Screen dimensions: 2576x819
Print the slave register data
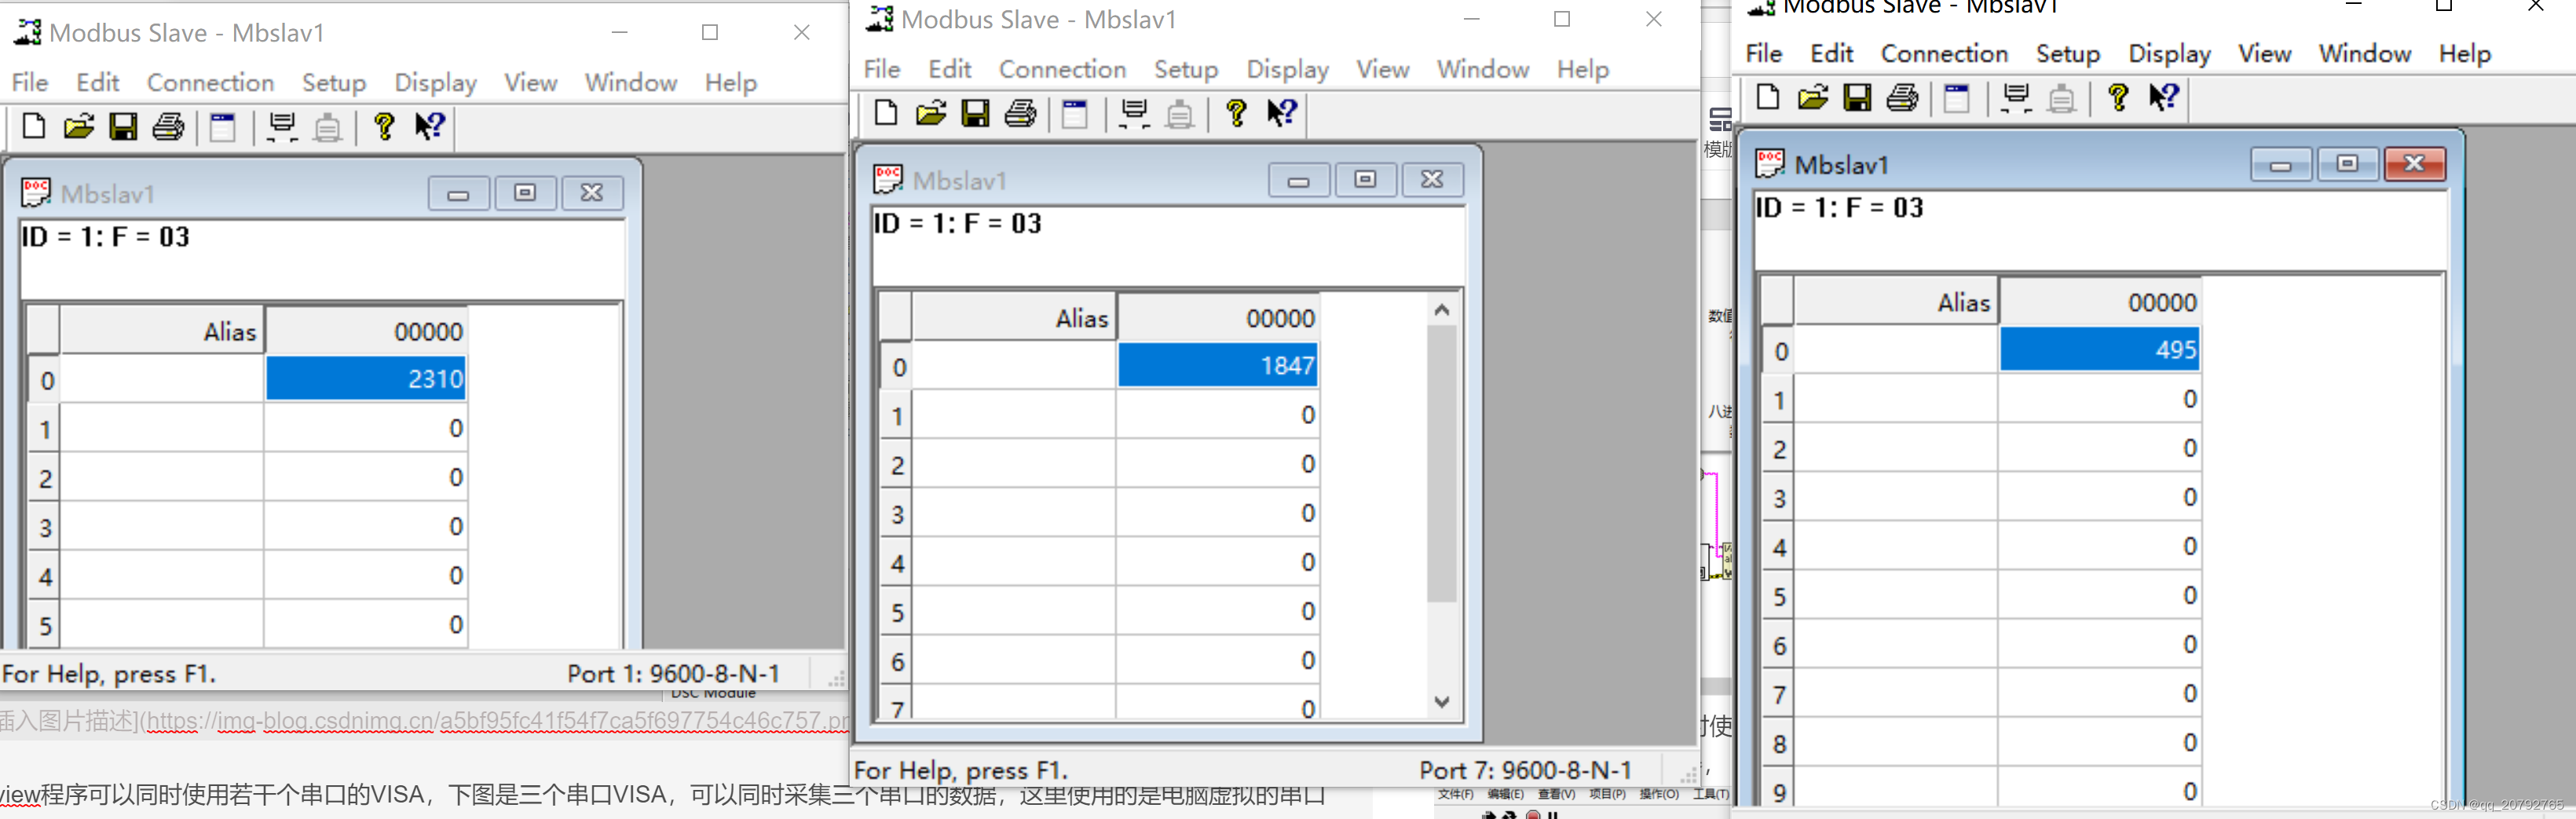[168, 127]
